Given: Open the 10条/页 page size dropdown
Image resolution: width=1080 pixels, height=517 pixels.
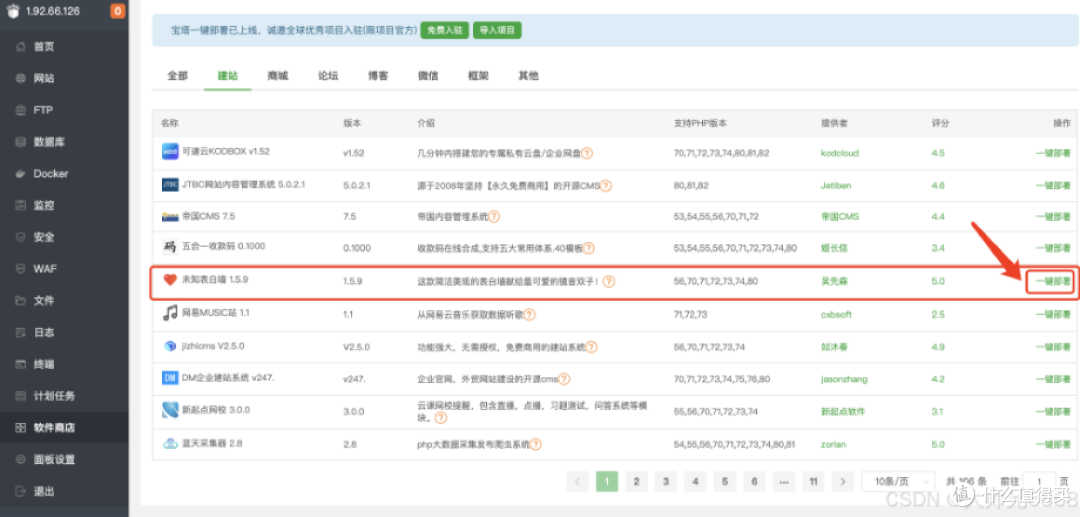Looking at the screenshot, I should pos(898,481).
